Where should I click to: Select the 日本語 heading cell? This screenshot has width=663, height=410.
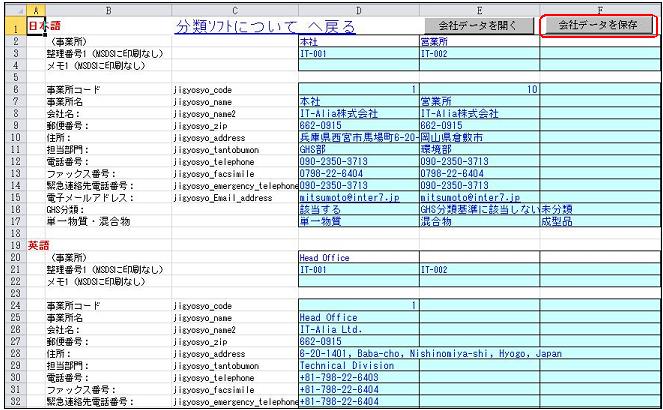(36, 26)
